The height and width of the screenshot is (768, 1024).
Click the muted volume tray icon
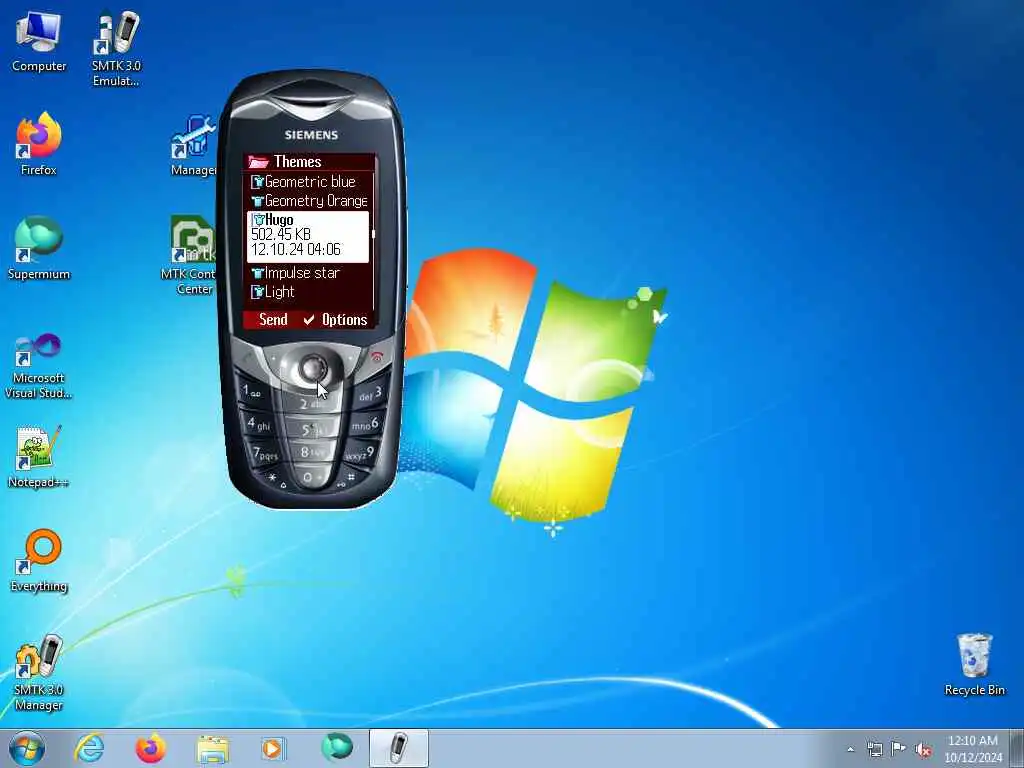pos(923,749)
